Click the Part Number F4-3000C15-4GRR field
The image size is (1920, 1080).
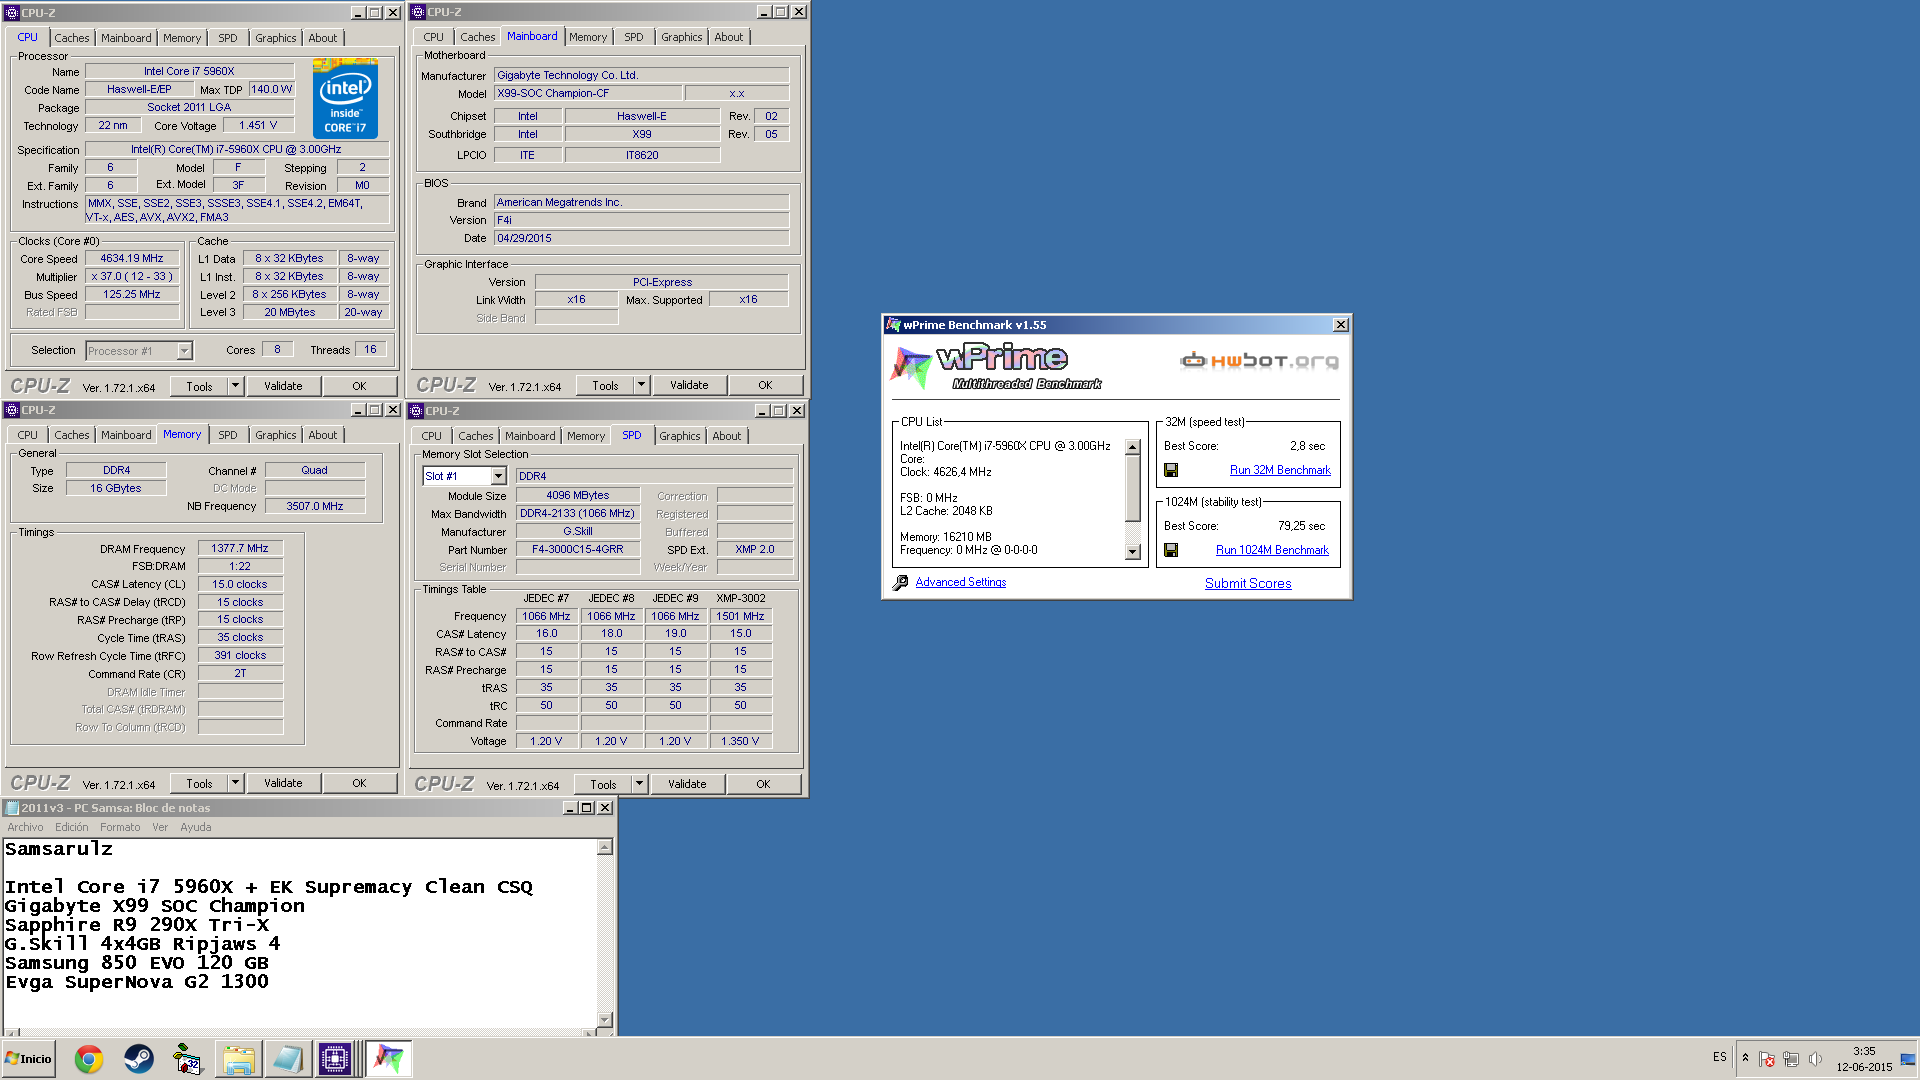577,549
